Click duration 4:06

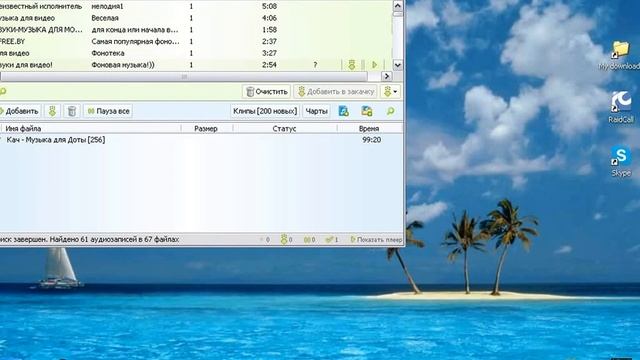click(269, 18)
